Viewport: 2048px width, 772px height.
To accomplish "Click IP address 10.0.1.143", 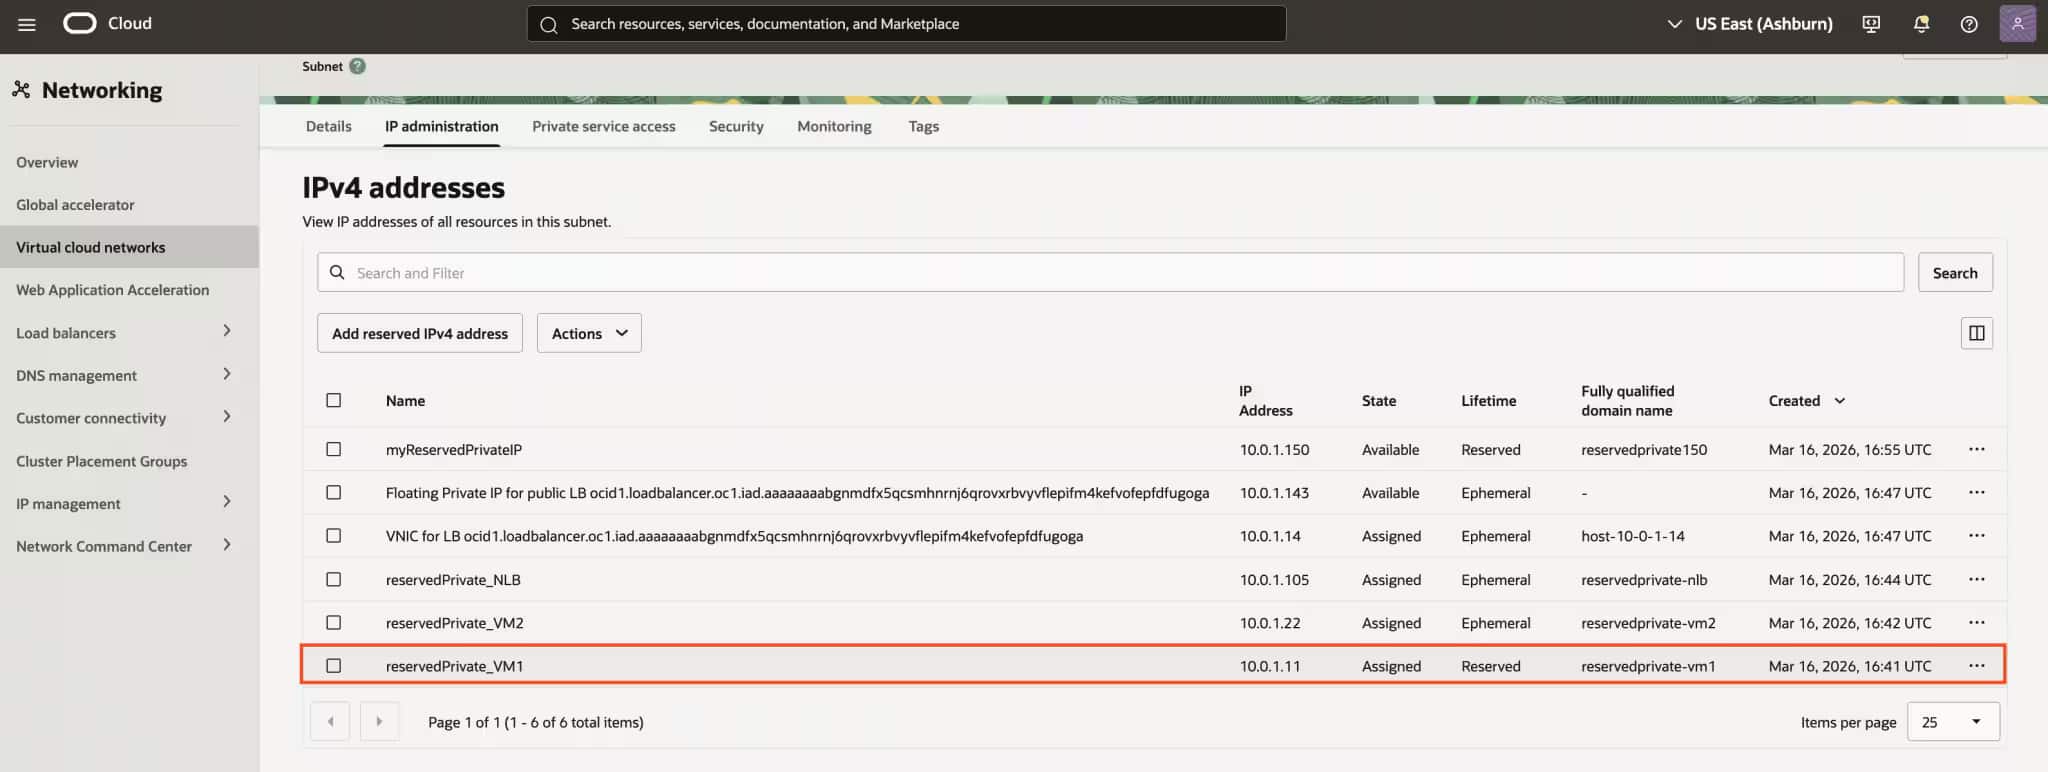I will point(1274,493).
